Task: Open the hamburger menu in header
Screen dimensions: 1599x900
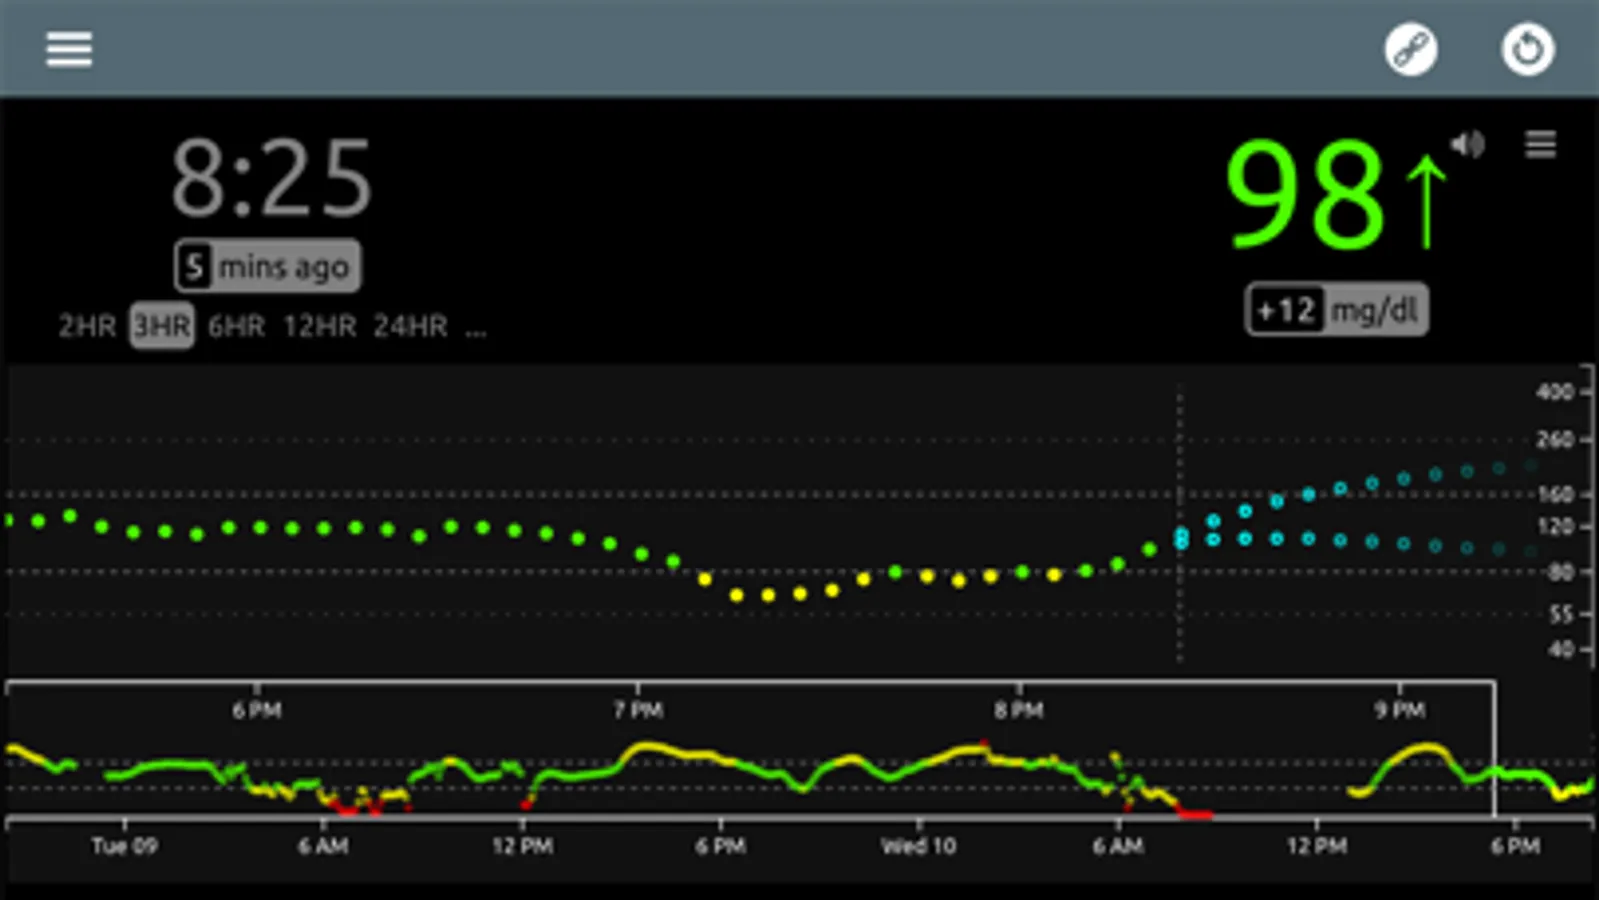Action: [x=69, y=48]
